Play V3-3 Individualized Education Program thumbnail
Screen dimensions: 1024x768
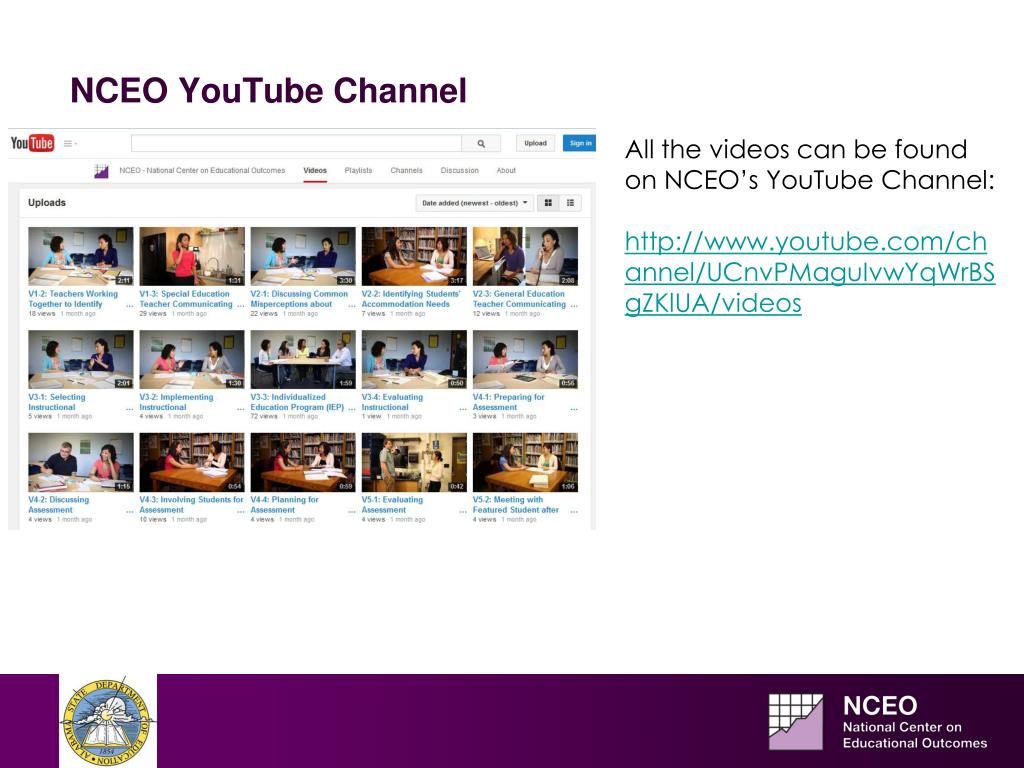tap(303, 359)
